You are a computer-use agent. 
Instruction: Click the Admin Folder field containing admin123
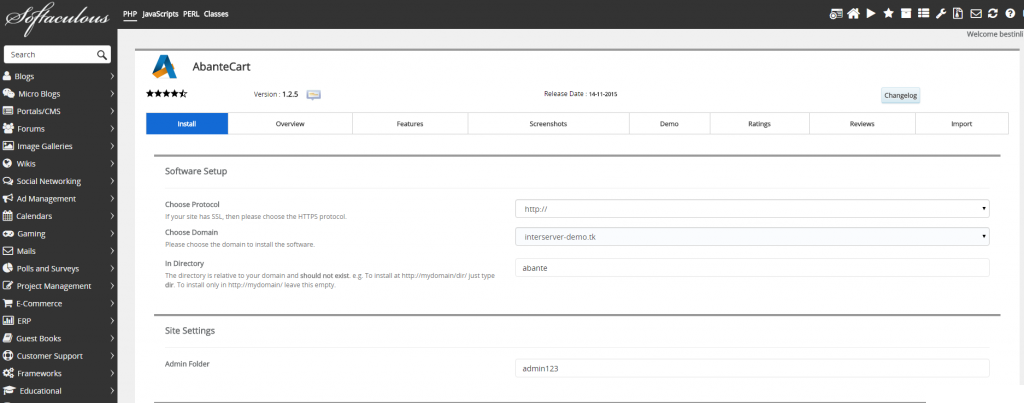tap(752, 368)
